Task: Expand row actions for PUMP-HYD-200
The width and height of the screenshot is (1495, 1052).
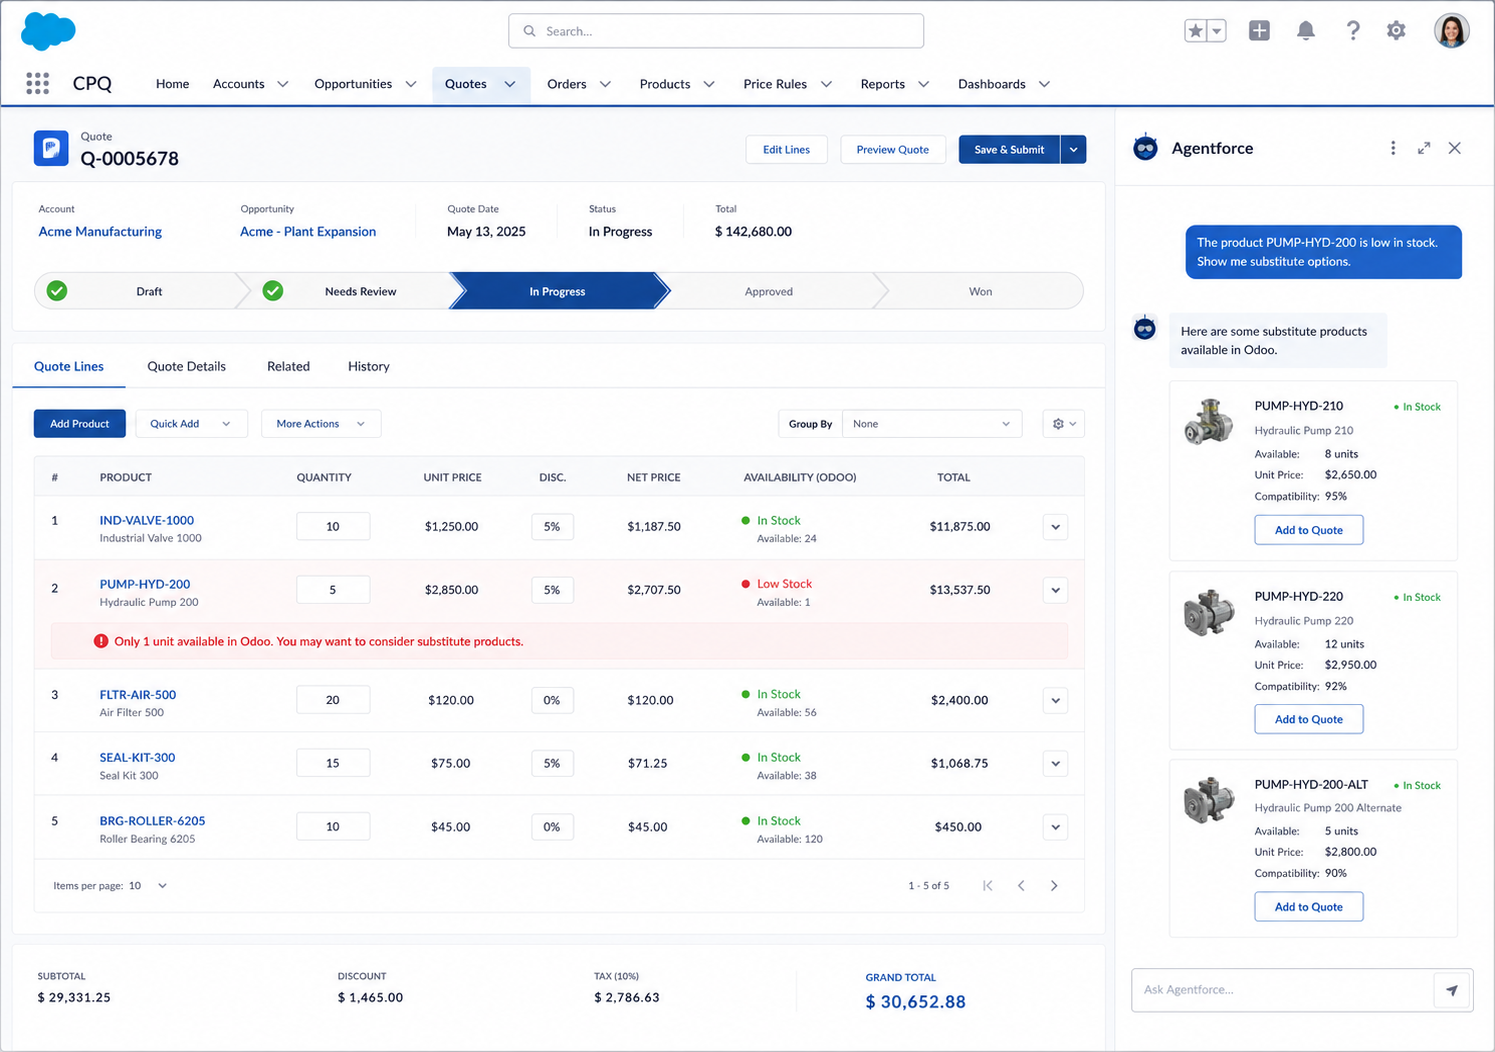Action: (x=1055, y=590)
